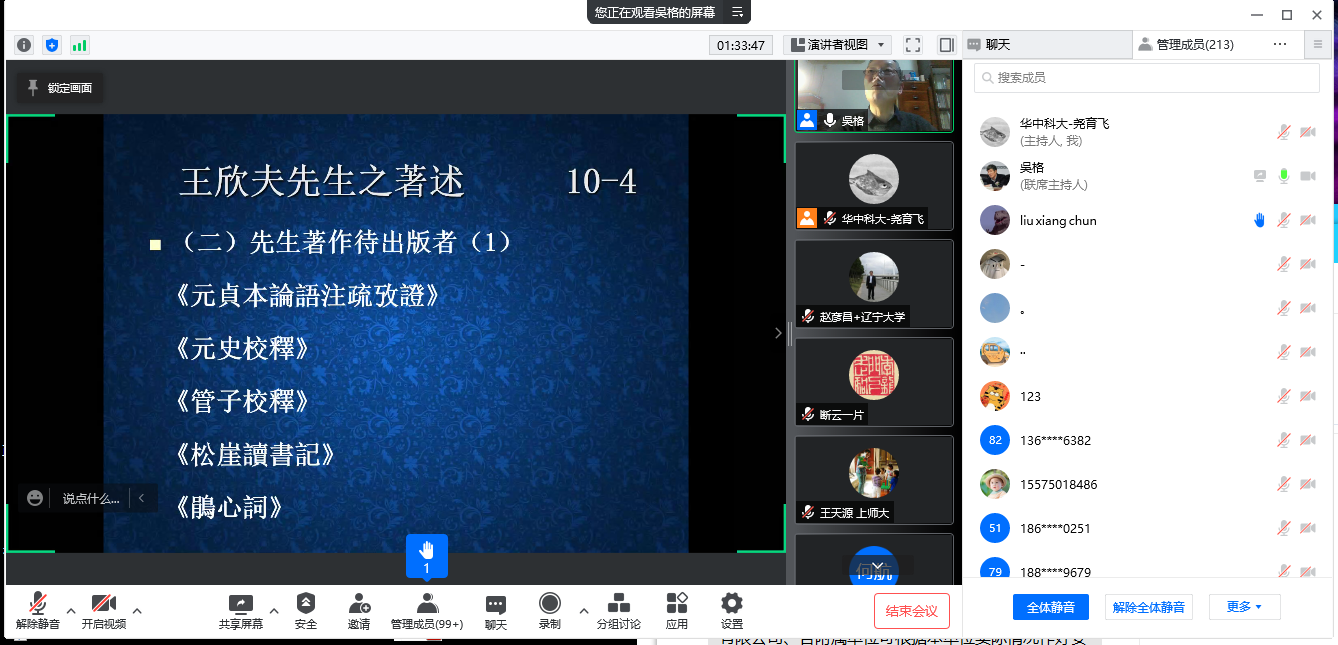
Task: Open the 演讲者视图 view dropdown
Action: [837, 45]
